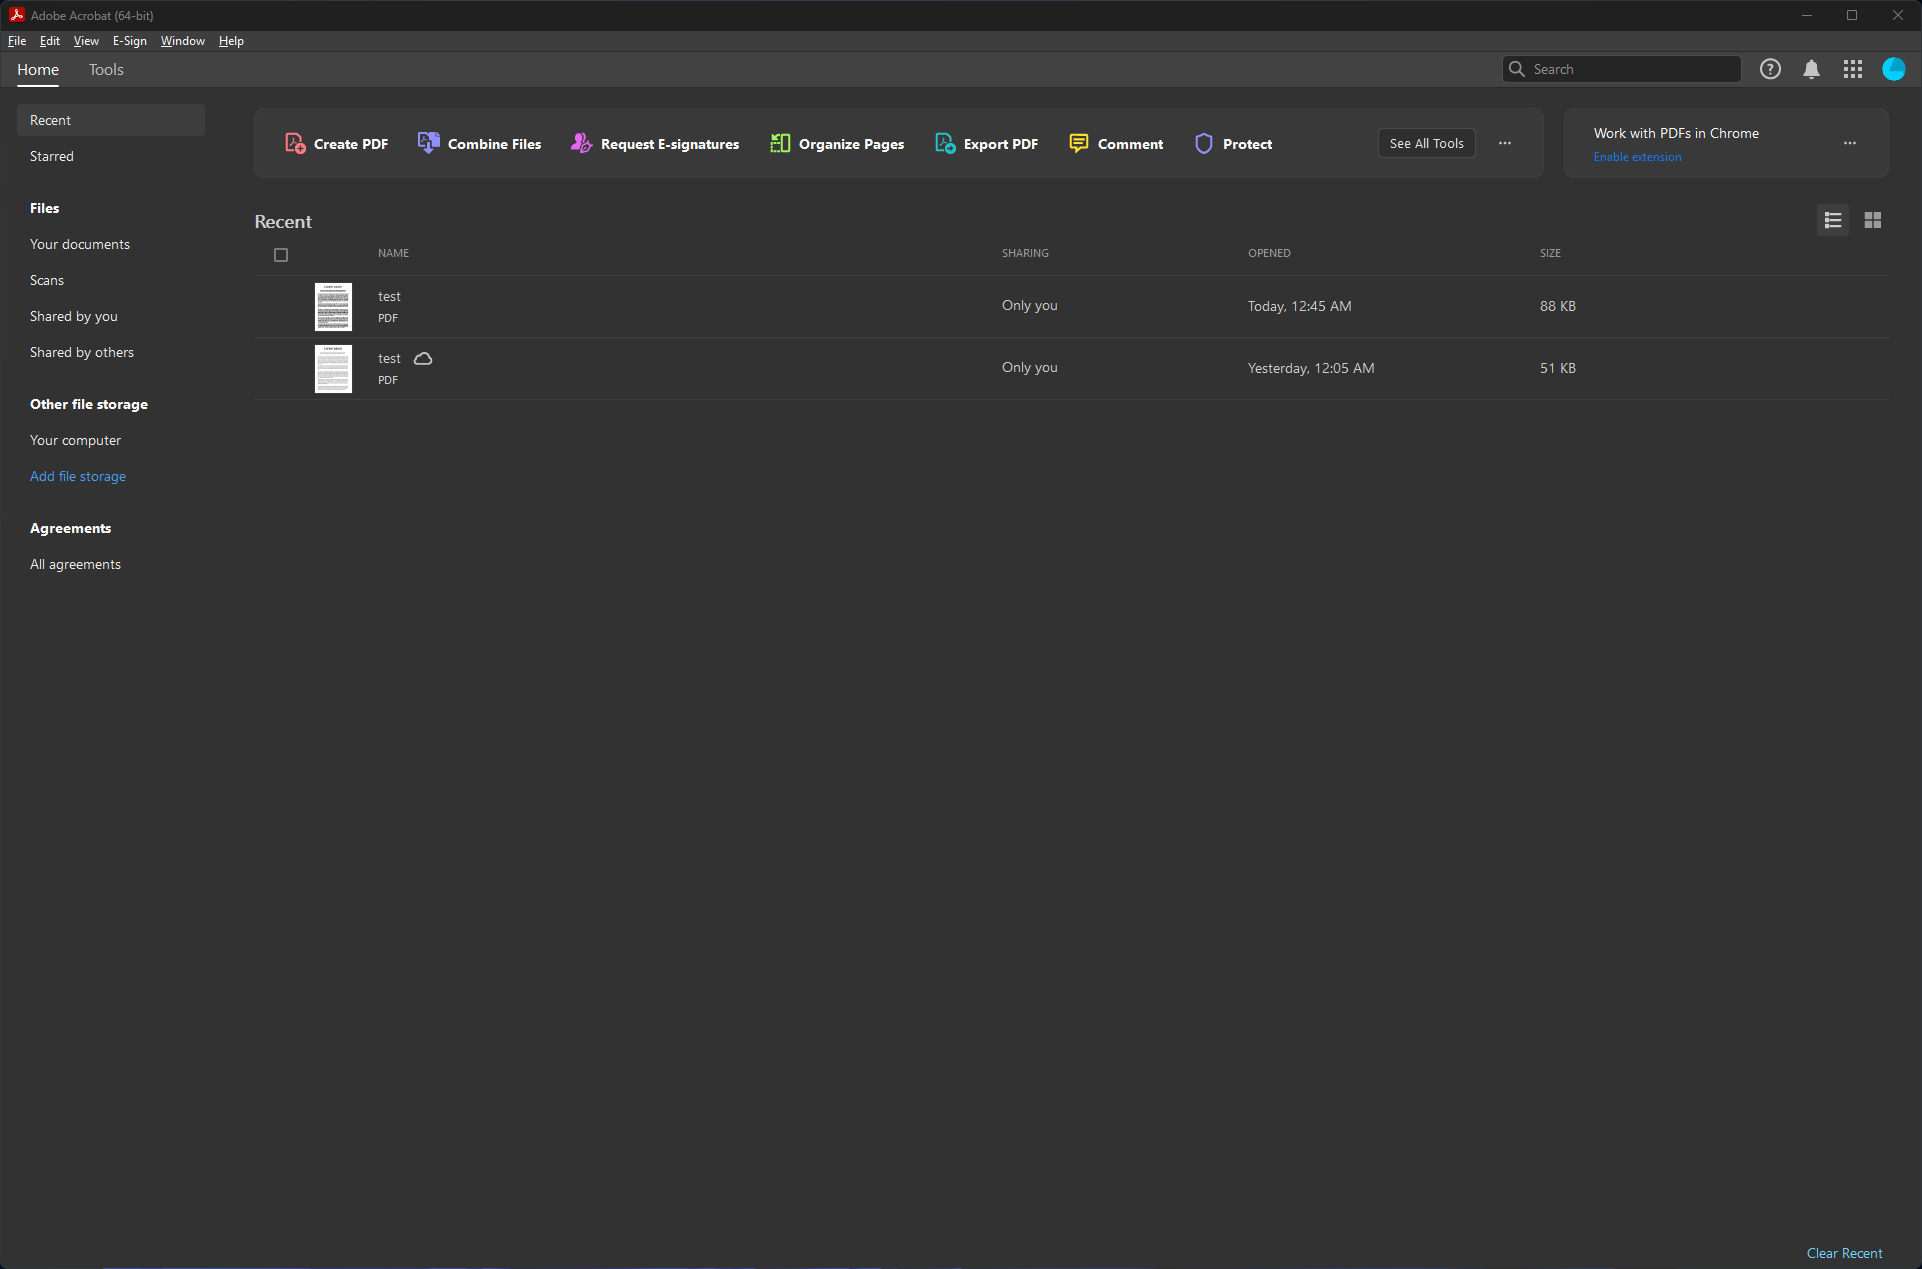Screen dimensions: 1922x1269
Task: Click the Export PDF tool icon
Action: point(945,144)
